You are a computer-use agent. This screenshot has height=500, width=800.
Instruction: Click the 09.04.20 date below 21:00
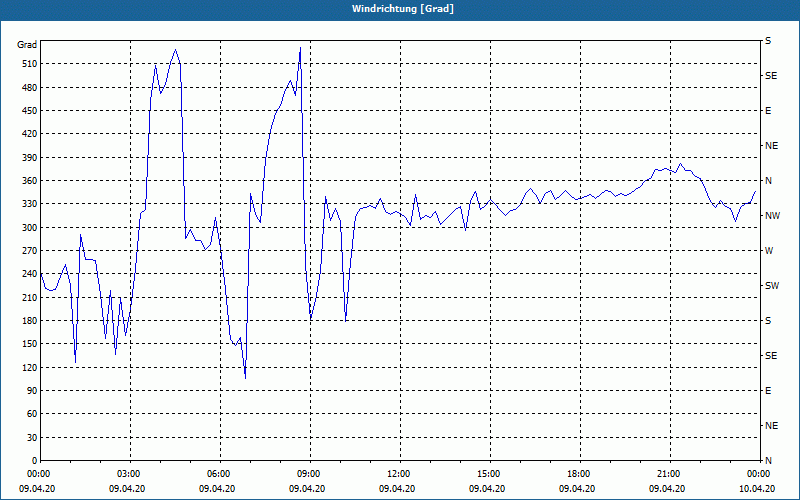tap(667, 488)
